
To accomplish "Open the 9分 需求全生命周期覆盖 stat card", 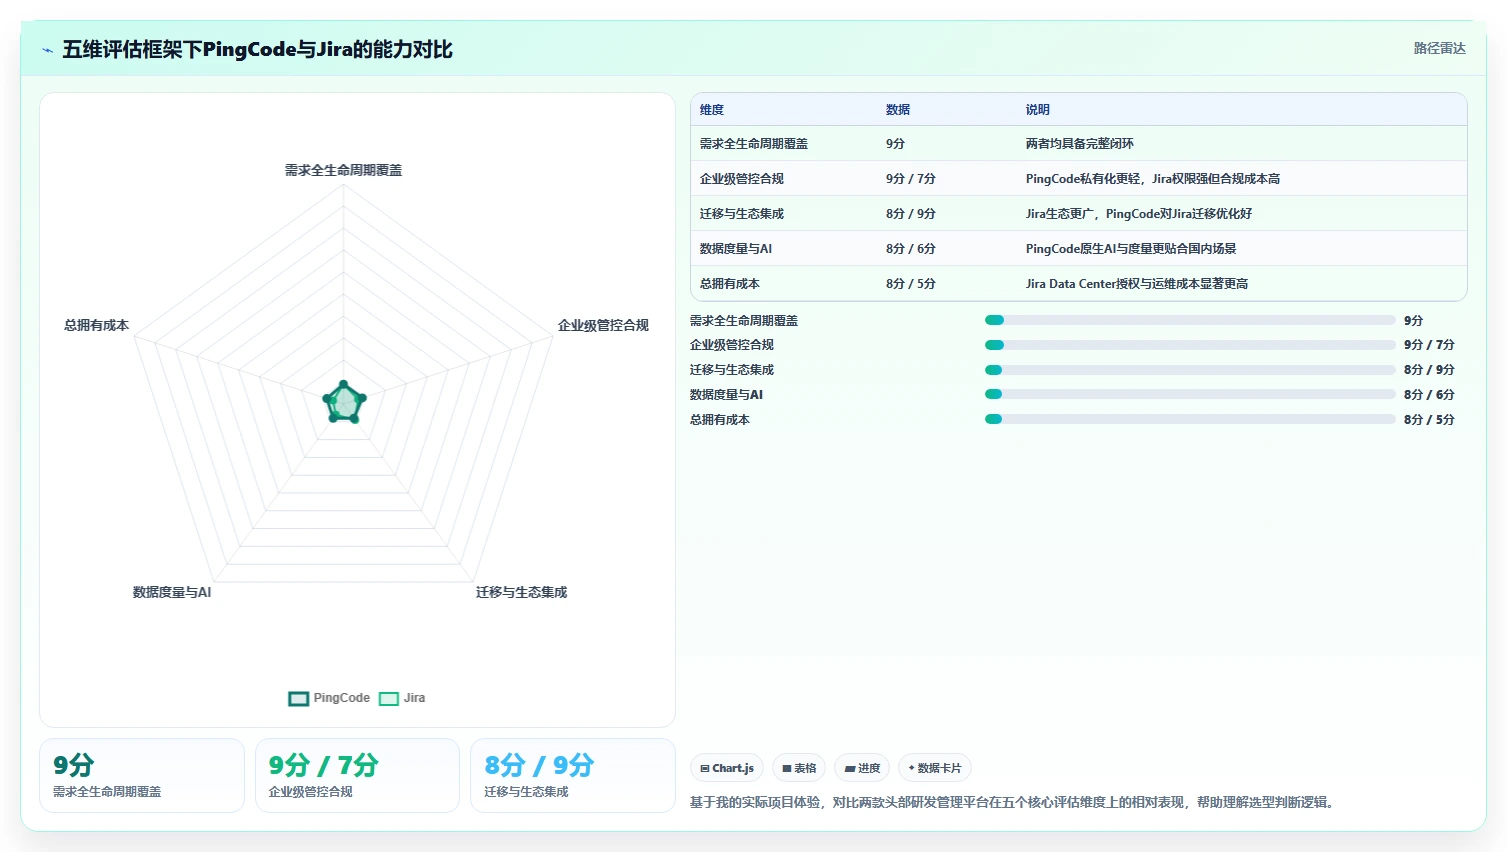I will (142, 775).
